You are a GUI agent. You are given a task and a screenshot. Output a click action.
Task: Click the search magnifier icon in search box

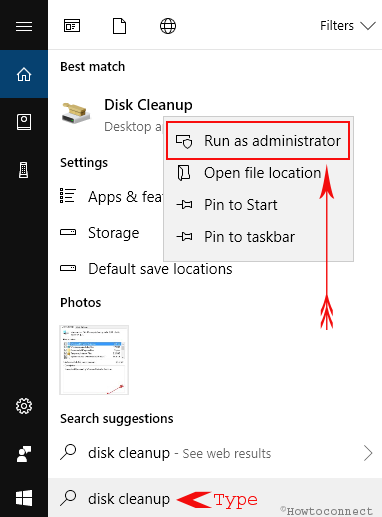68,498
